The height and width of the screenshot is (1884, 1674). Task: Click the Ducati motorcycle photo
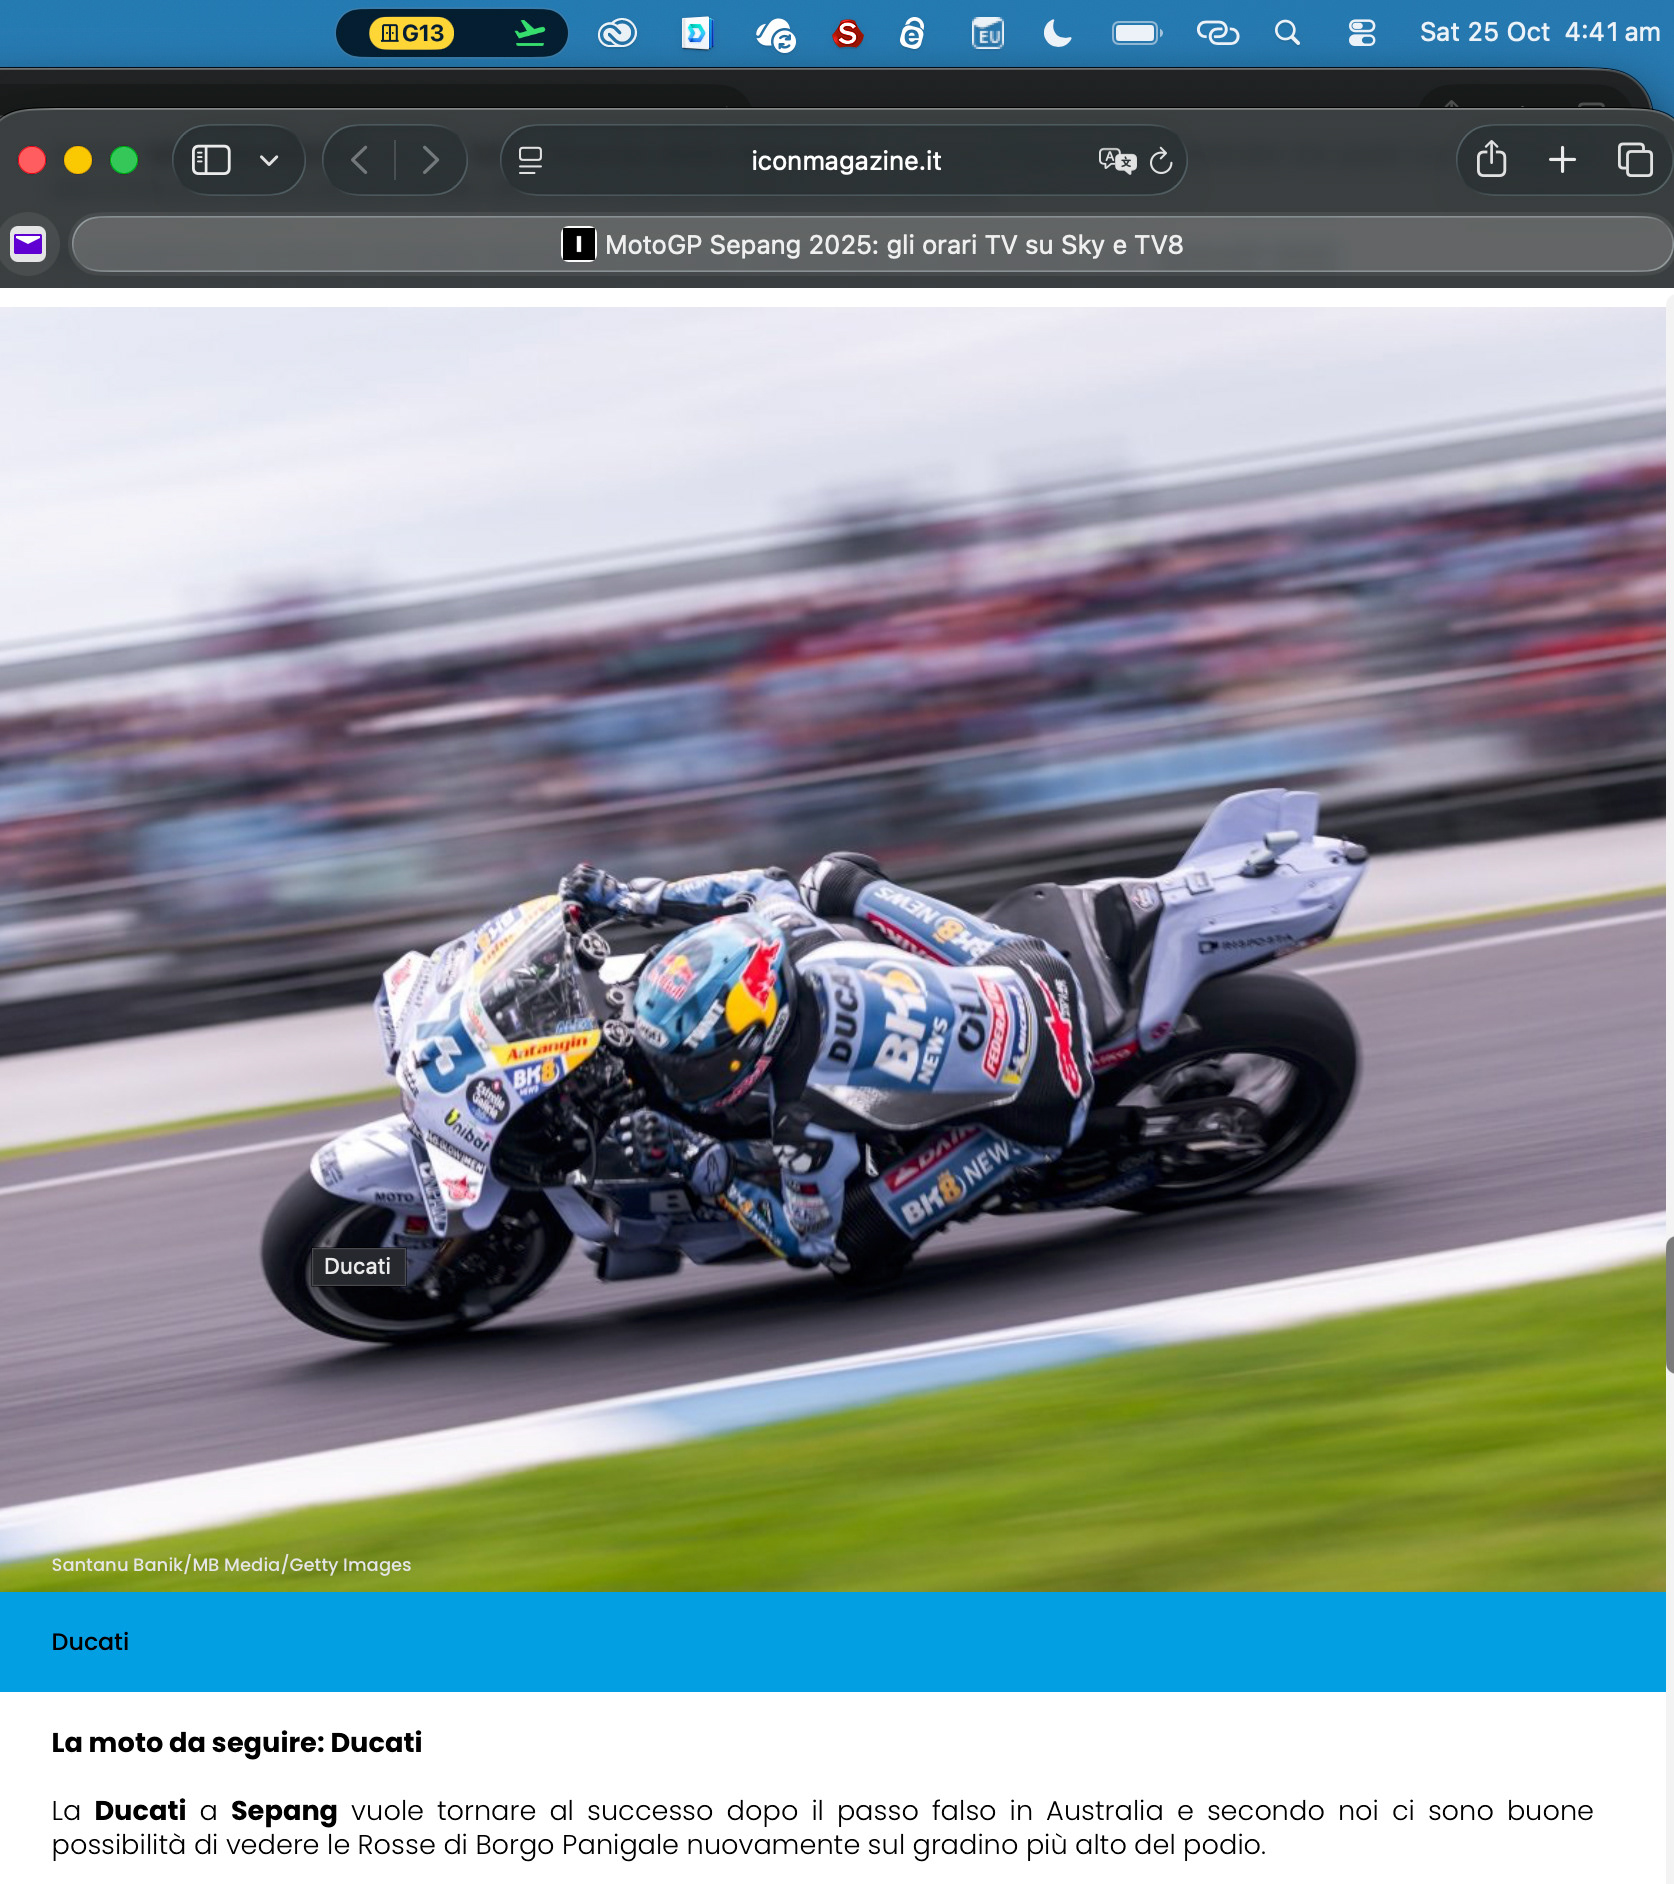click(x=833, y=948)
